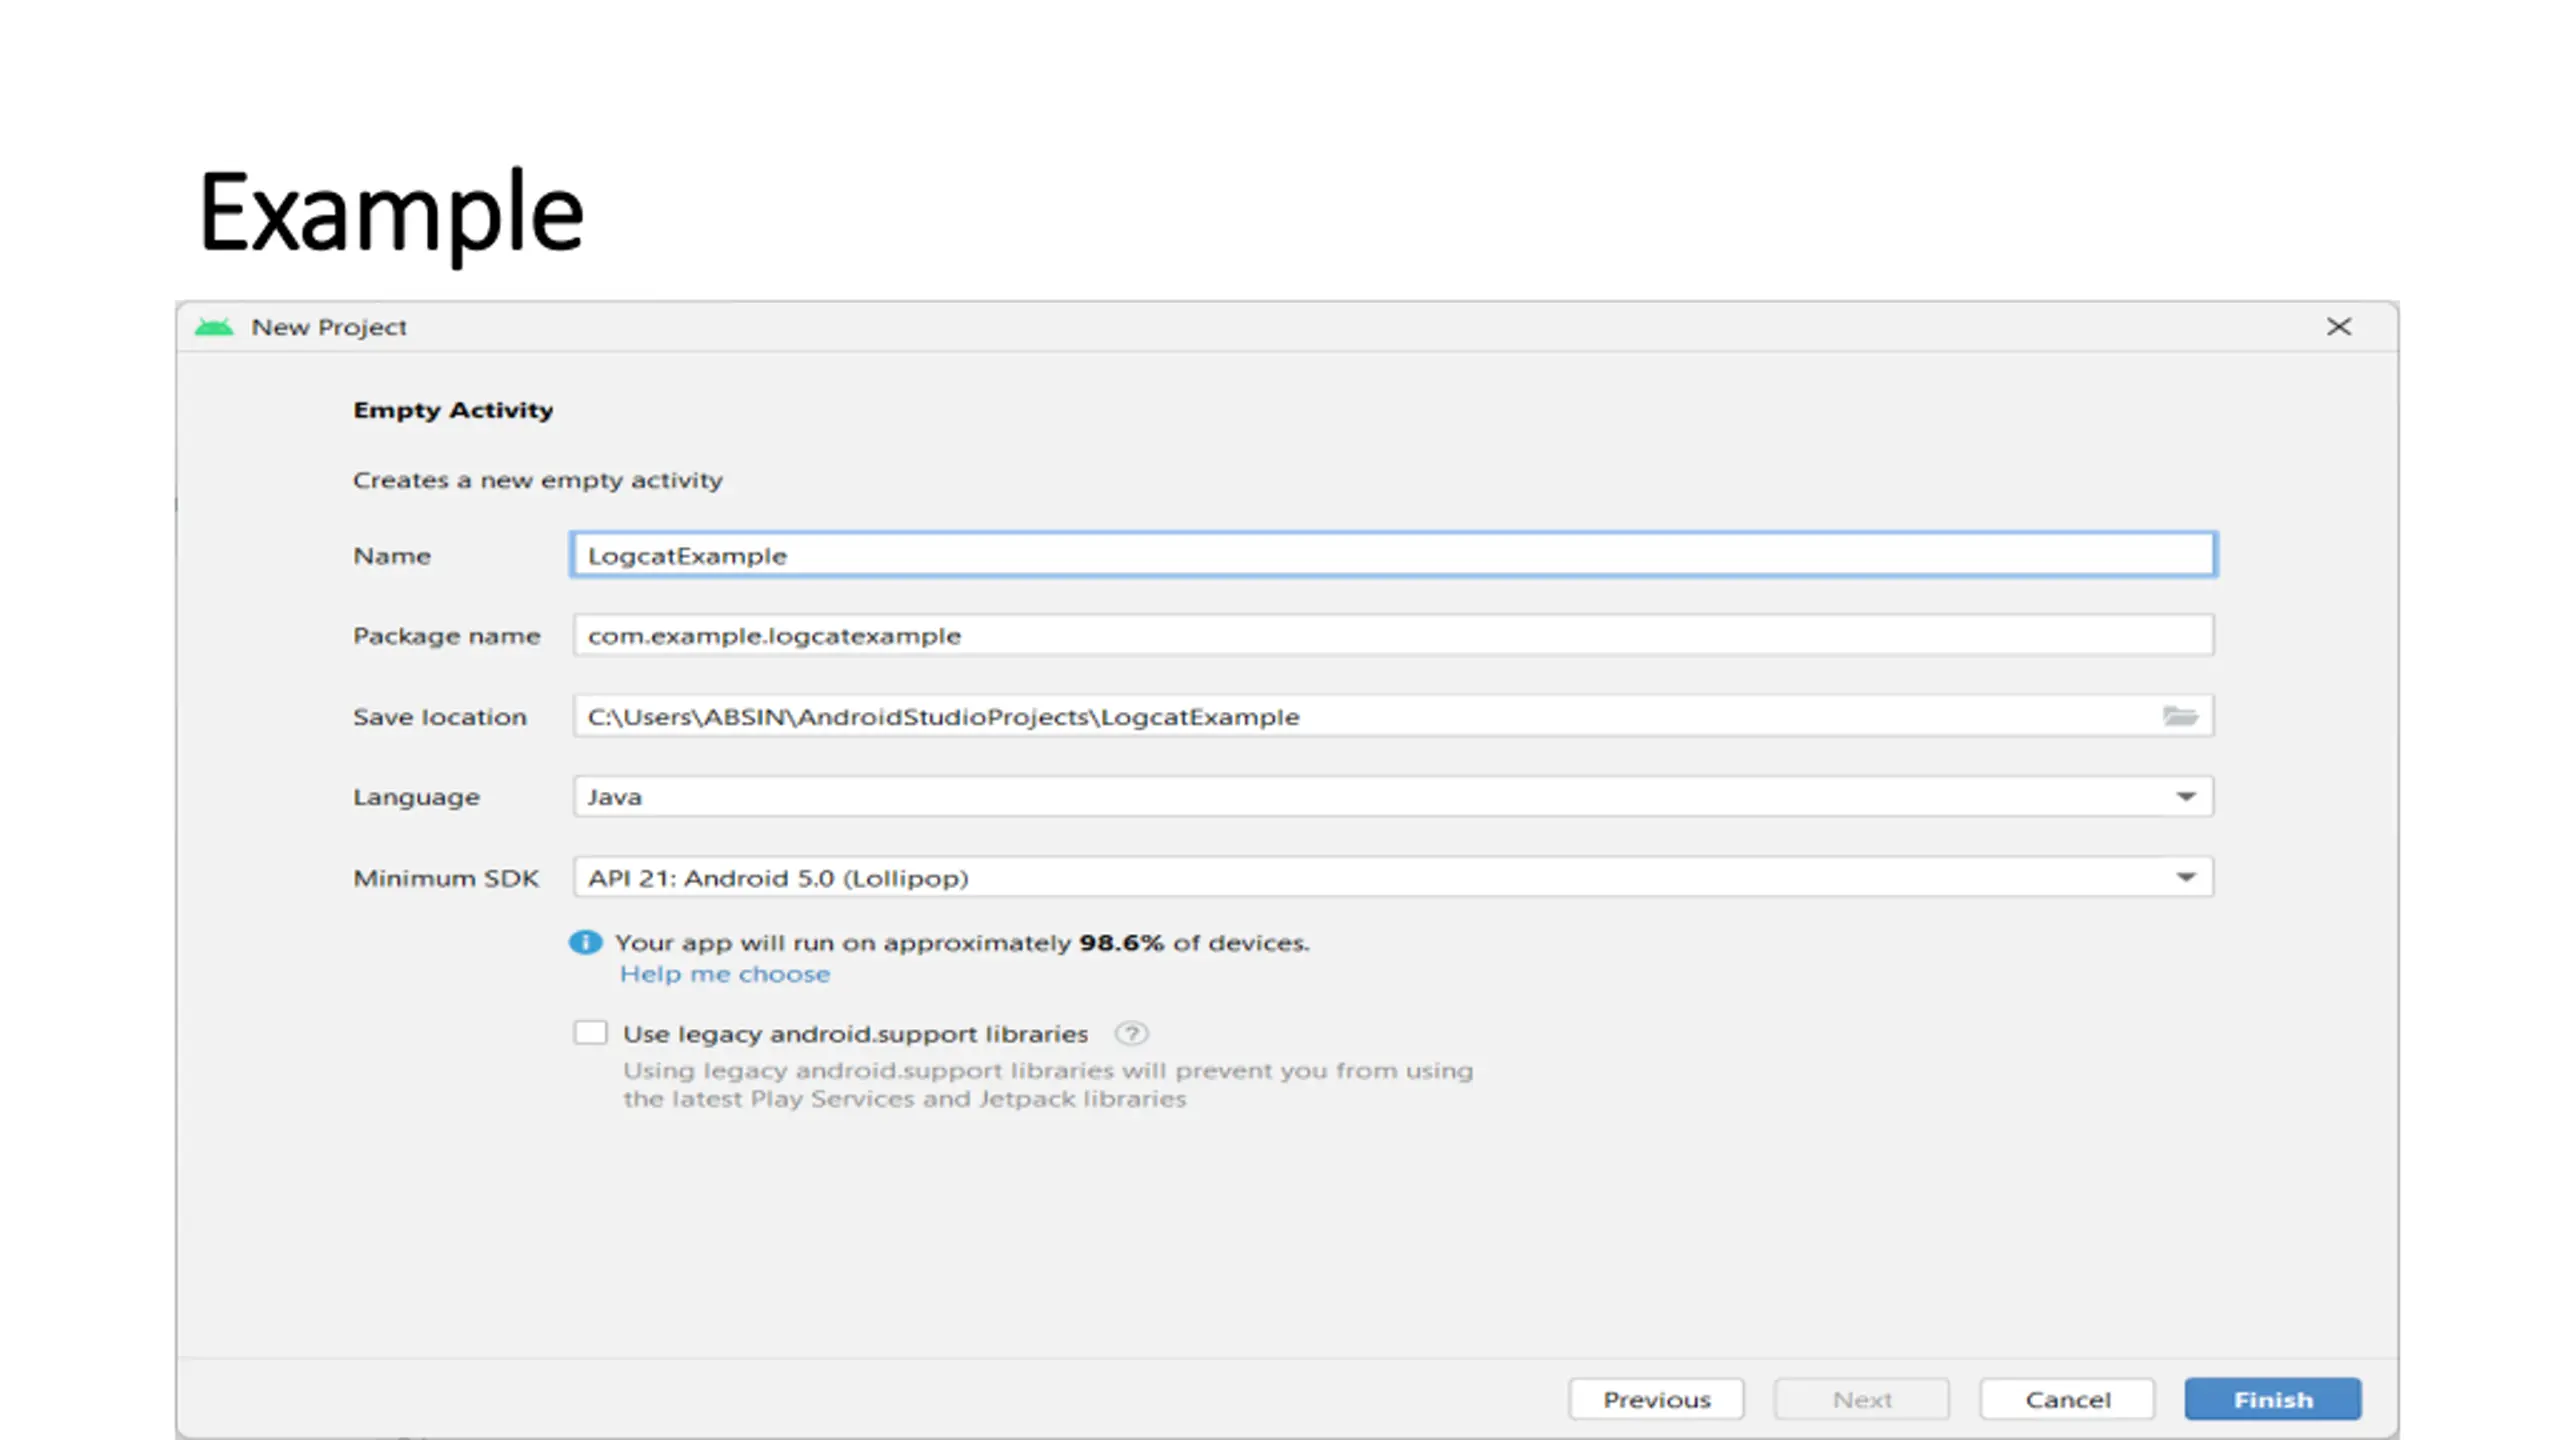Open the Help me choose link
Screen dimensions: 2560x1440
point(725,974)
